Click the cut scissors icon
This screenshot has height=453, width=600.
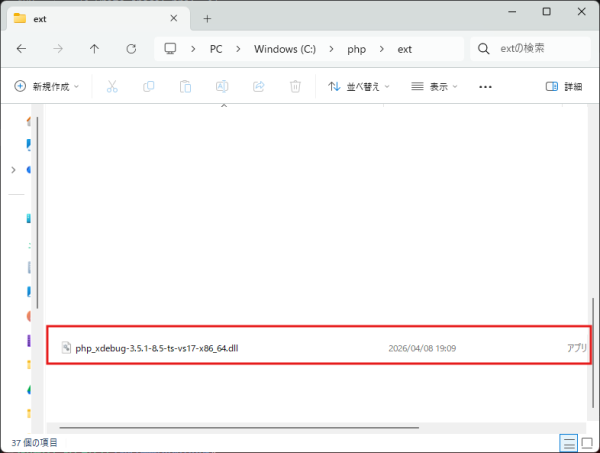click(112, 86)
